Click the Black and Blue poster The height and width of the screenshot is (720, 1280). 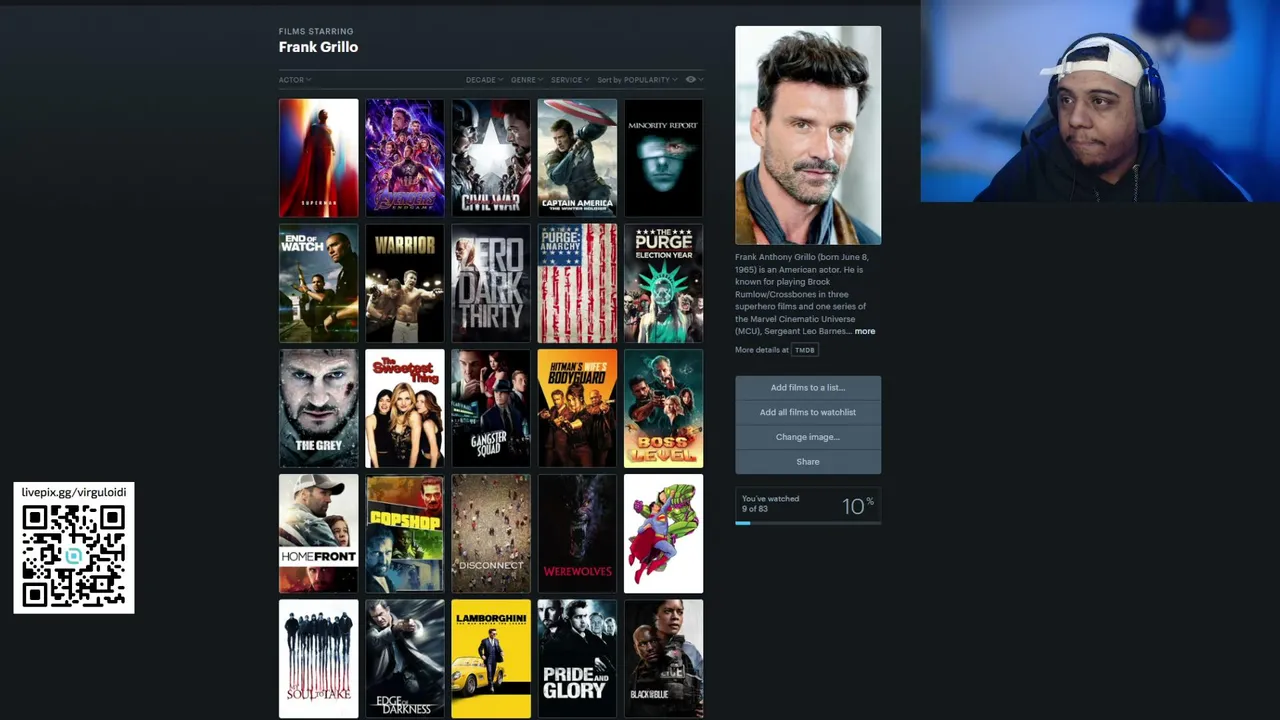point(664,659)
